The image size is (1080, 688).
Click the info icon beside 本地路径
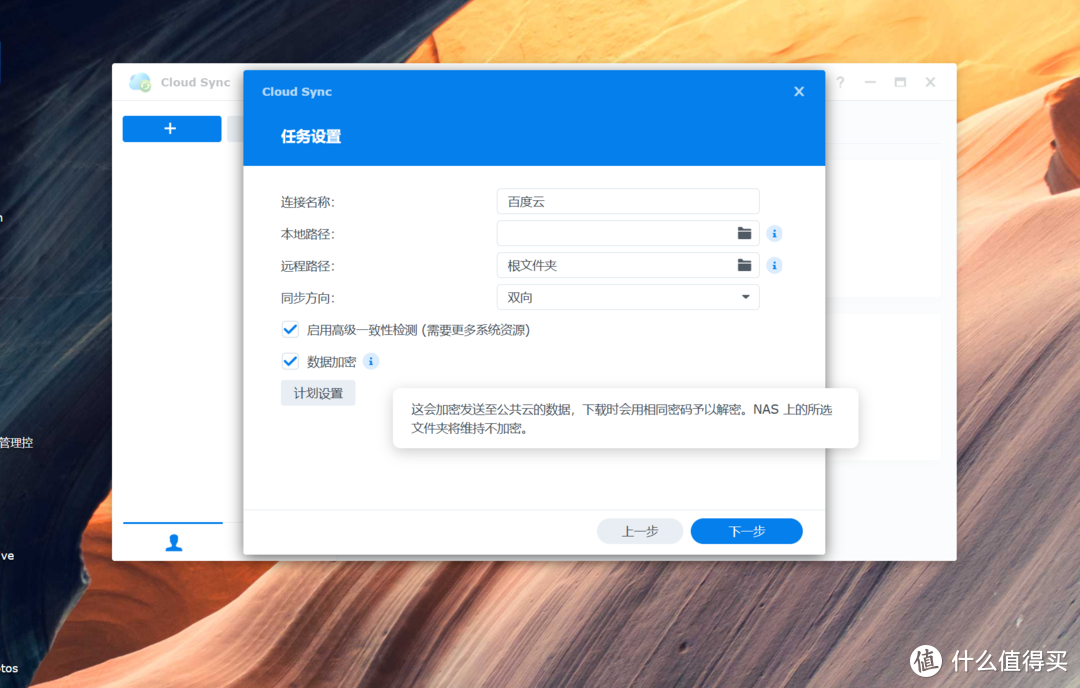point(774,233)
